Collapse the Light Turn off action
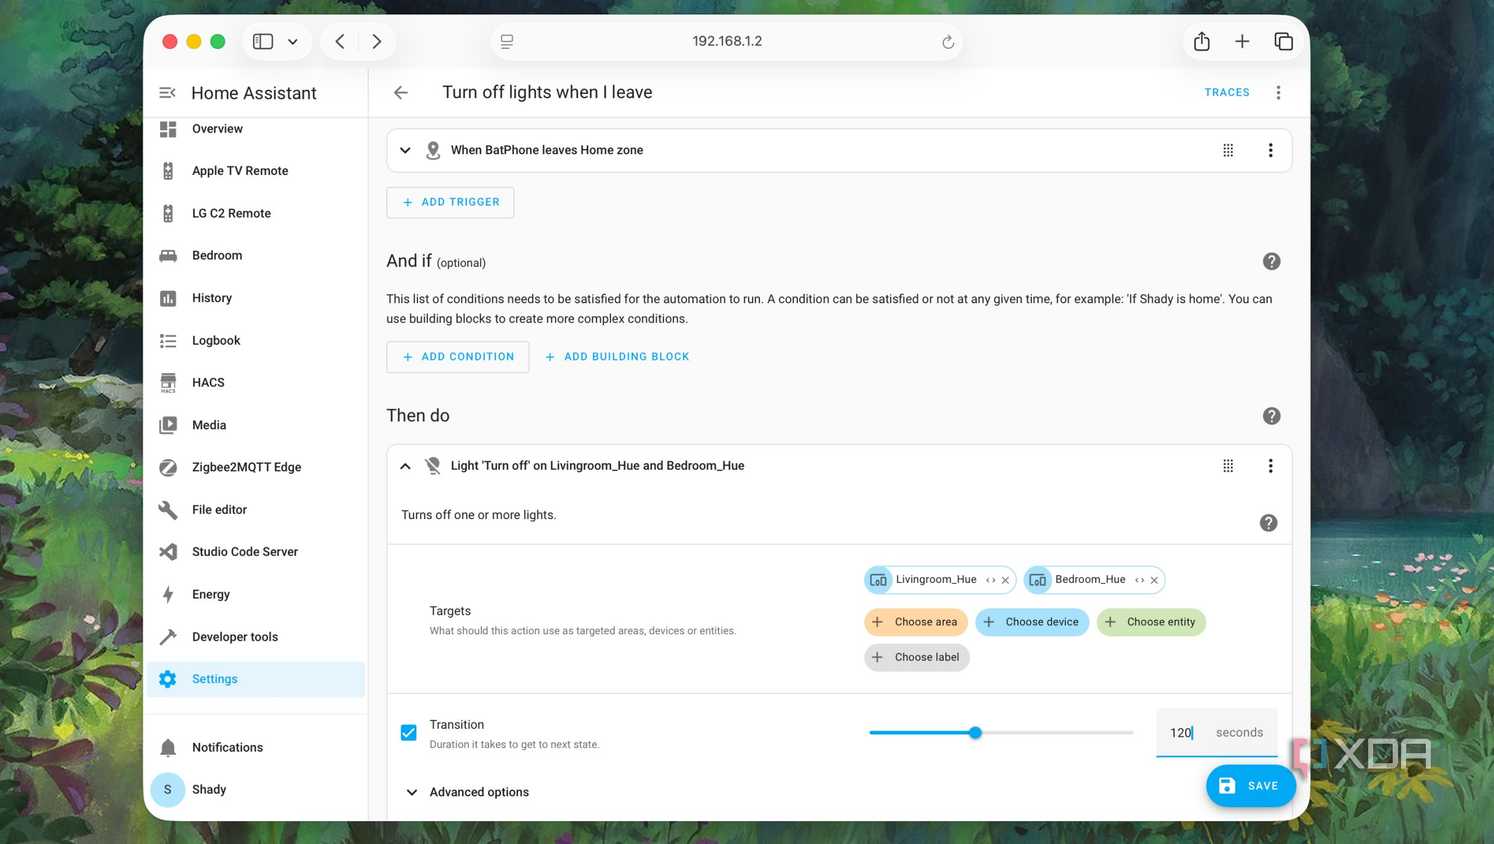This screenshot has height=844, width=1494. 405,466
